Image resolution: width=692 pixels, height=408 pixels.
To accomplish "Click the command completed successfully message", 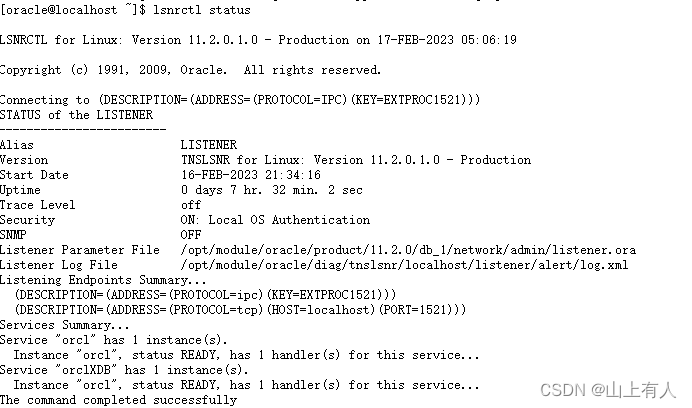I will pos(118,400).
